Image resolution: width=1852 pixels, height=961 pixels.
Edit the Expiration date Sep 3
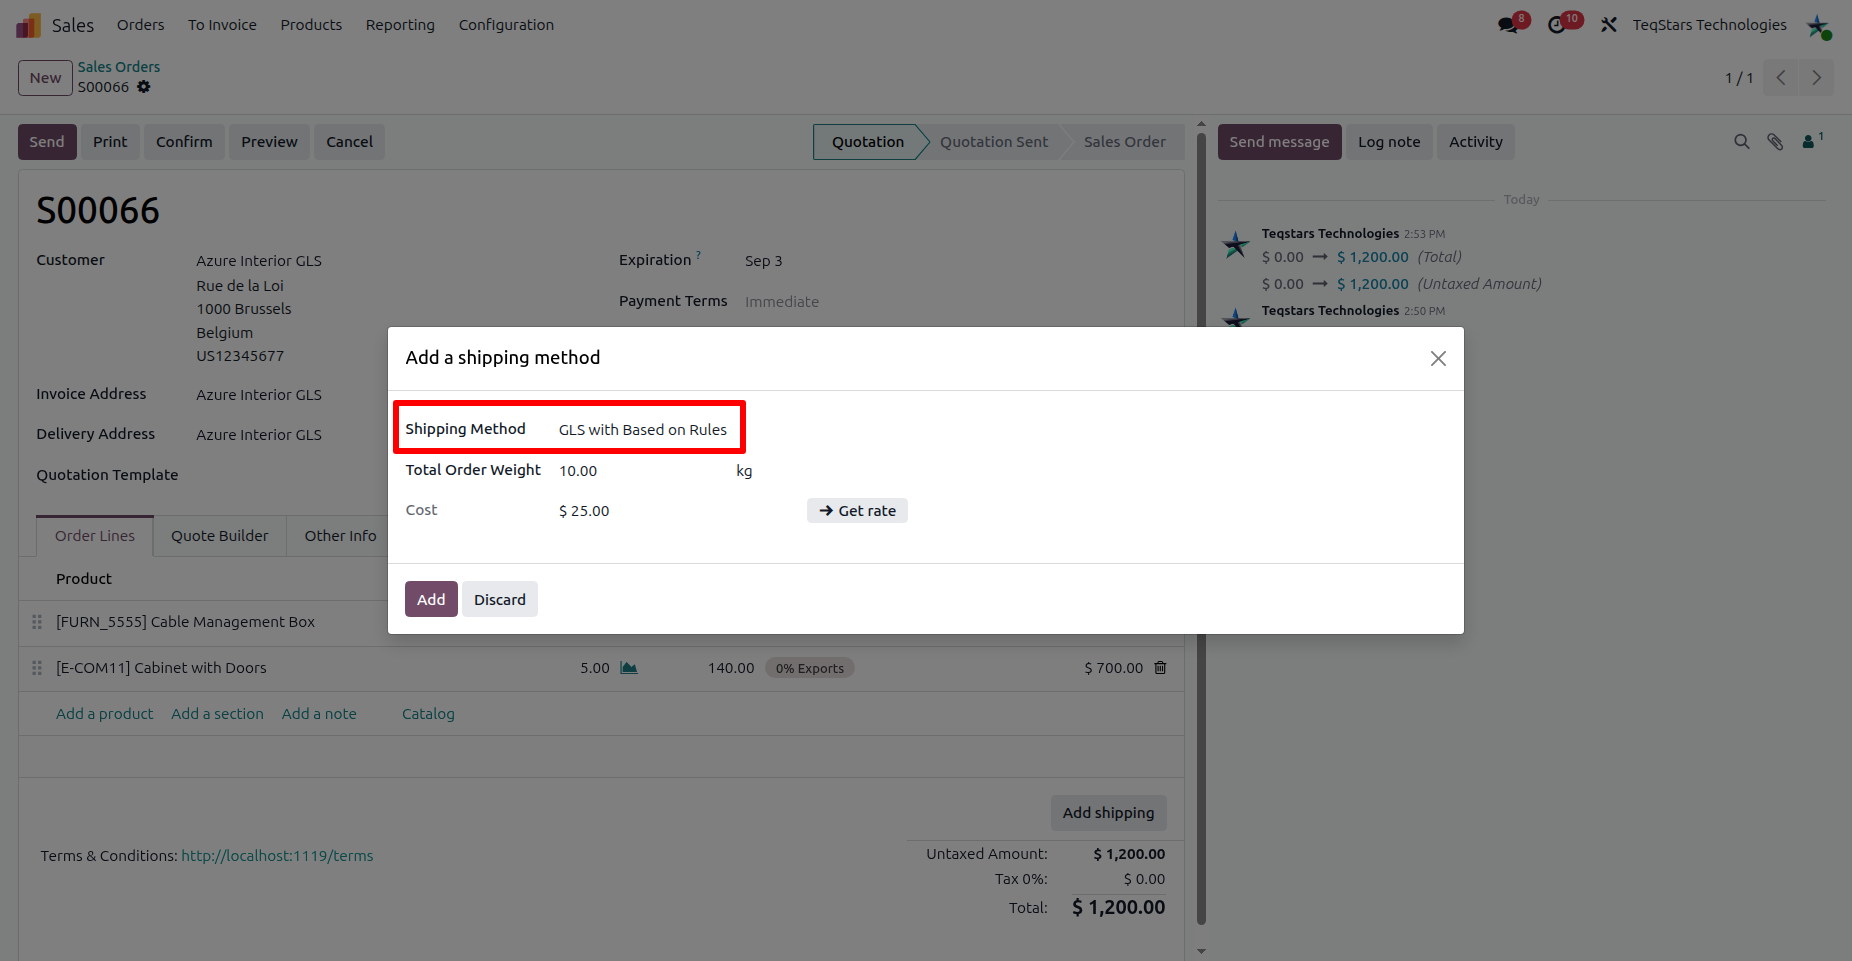[763, 261]
